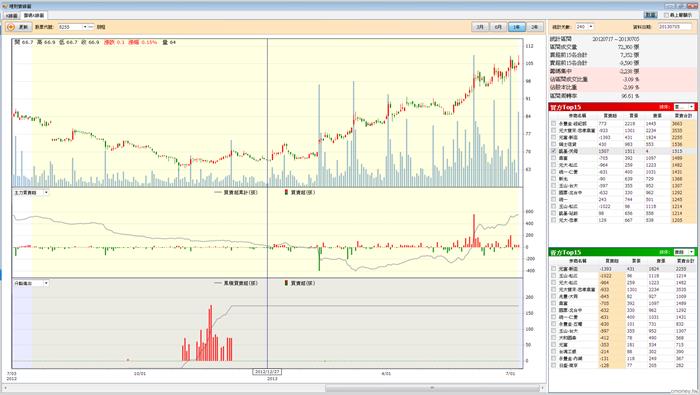Click the 2012/12/27 date marker on time axis
Image resolution: width=700 pixels, height=395 pixels.
pyautogui.click(x=267, y=372)
